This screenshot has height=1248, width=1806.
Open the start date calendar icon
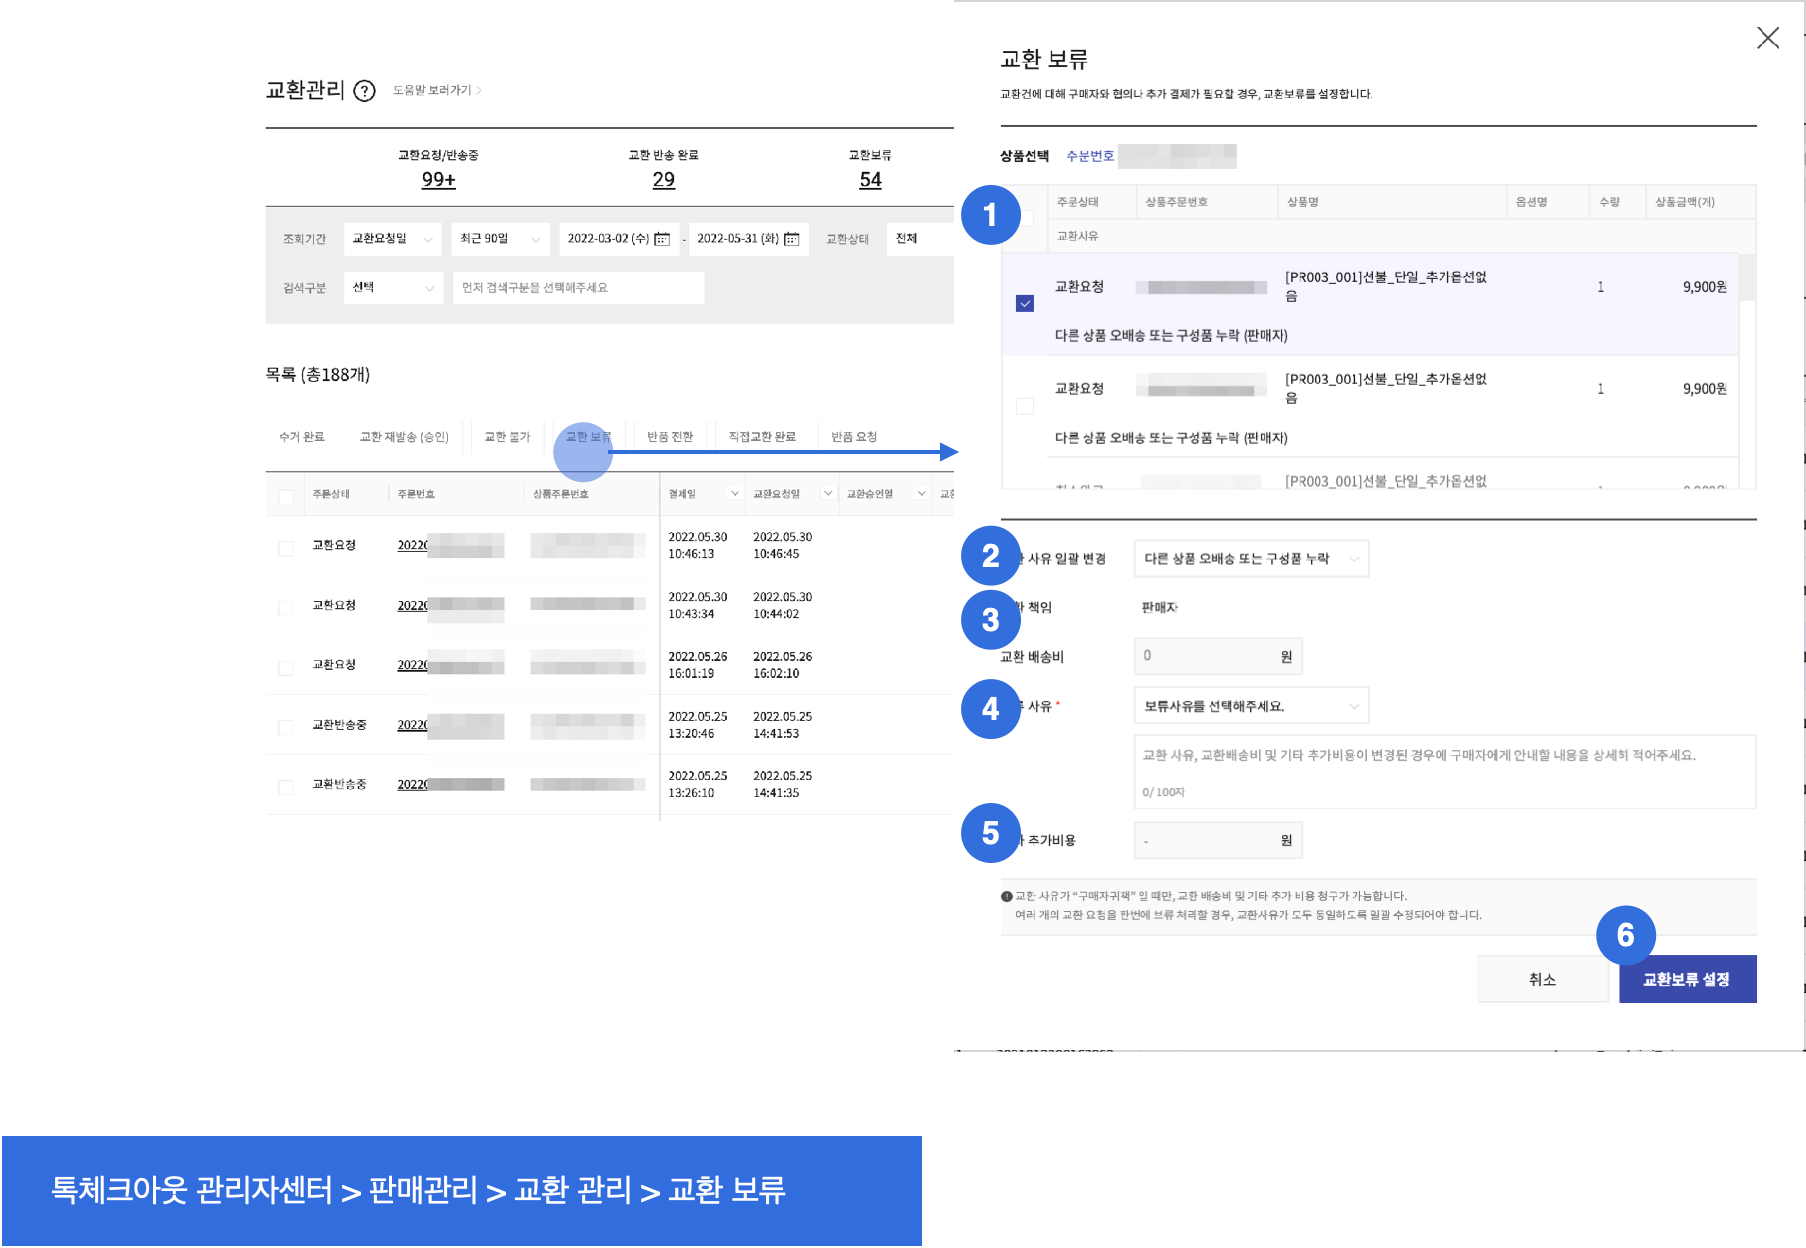point(662,239)
